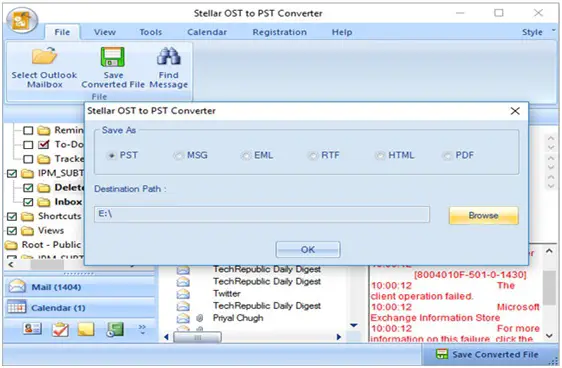
Task: Open Select Outlook Mailbox folder icon
Action: pos(44,56)
